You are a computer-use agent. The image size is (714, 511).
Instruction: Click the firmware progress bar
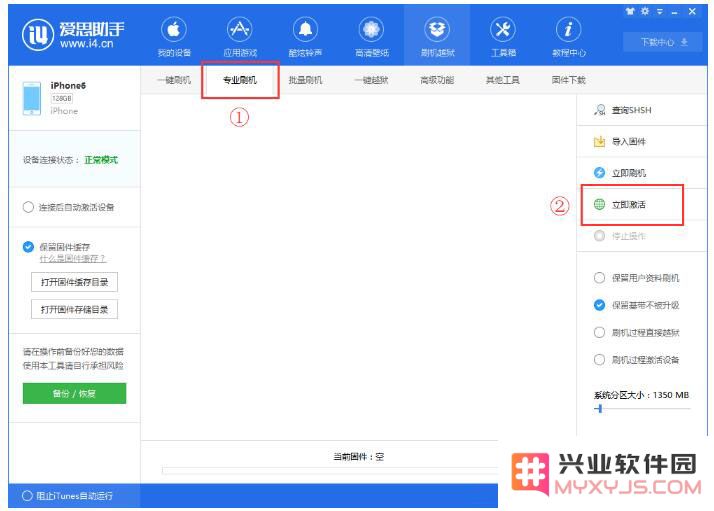tap(330, 470)
